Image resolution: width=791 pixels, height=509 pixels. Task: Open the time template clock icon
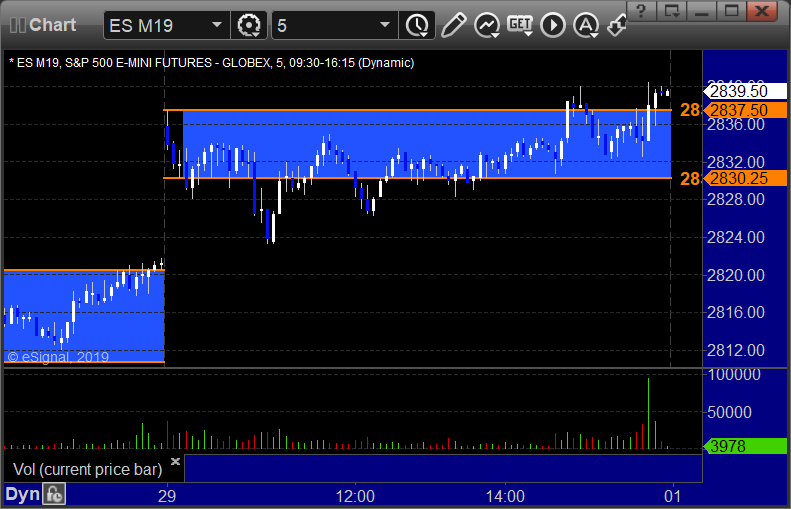pyautogui.click(x=417, y=25)
